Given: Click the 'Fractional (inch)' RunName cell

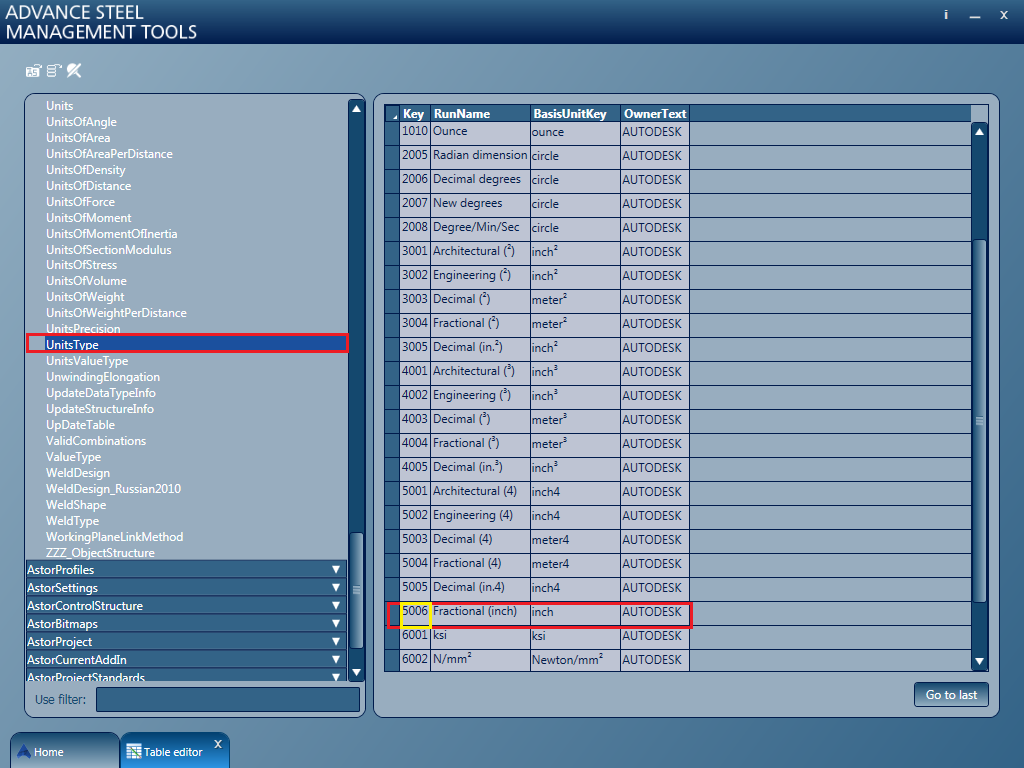Looking at the screenshot, I should pos(481,614).
